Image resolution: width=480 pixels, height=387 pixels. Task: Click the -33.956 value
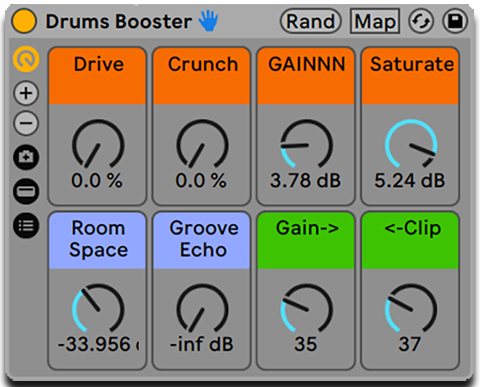(x=99, y=344)
